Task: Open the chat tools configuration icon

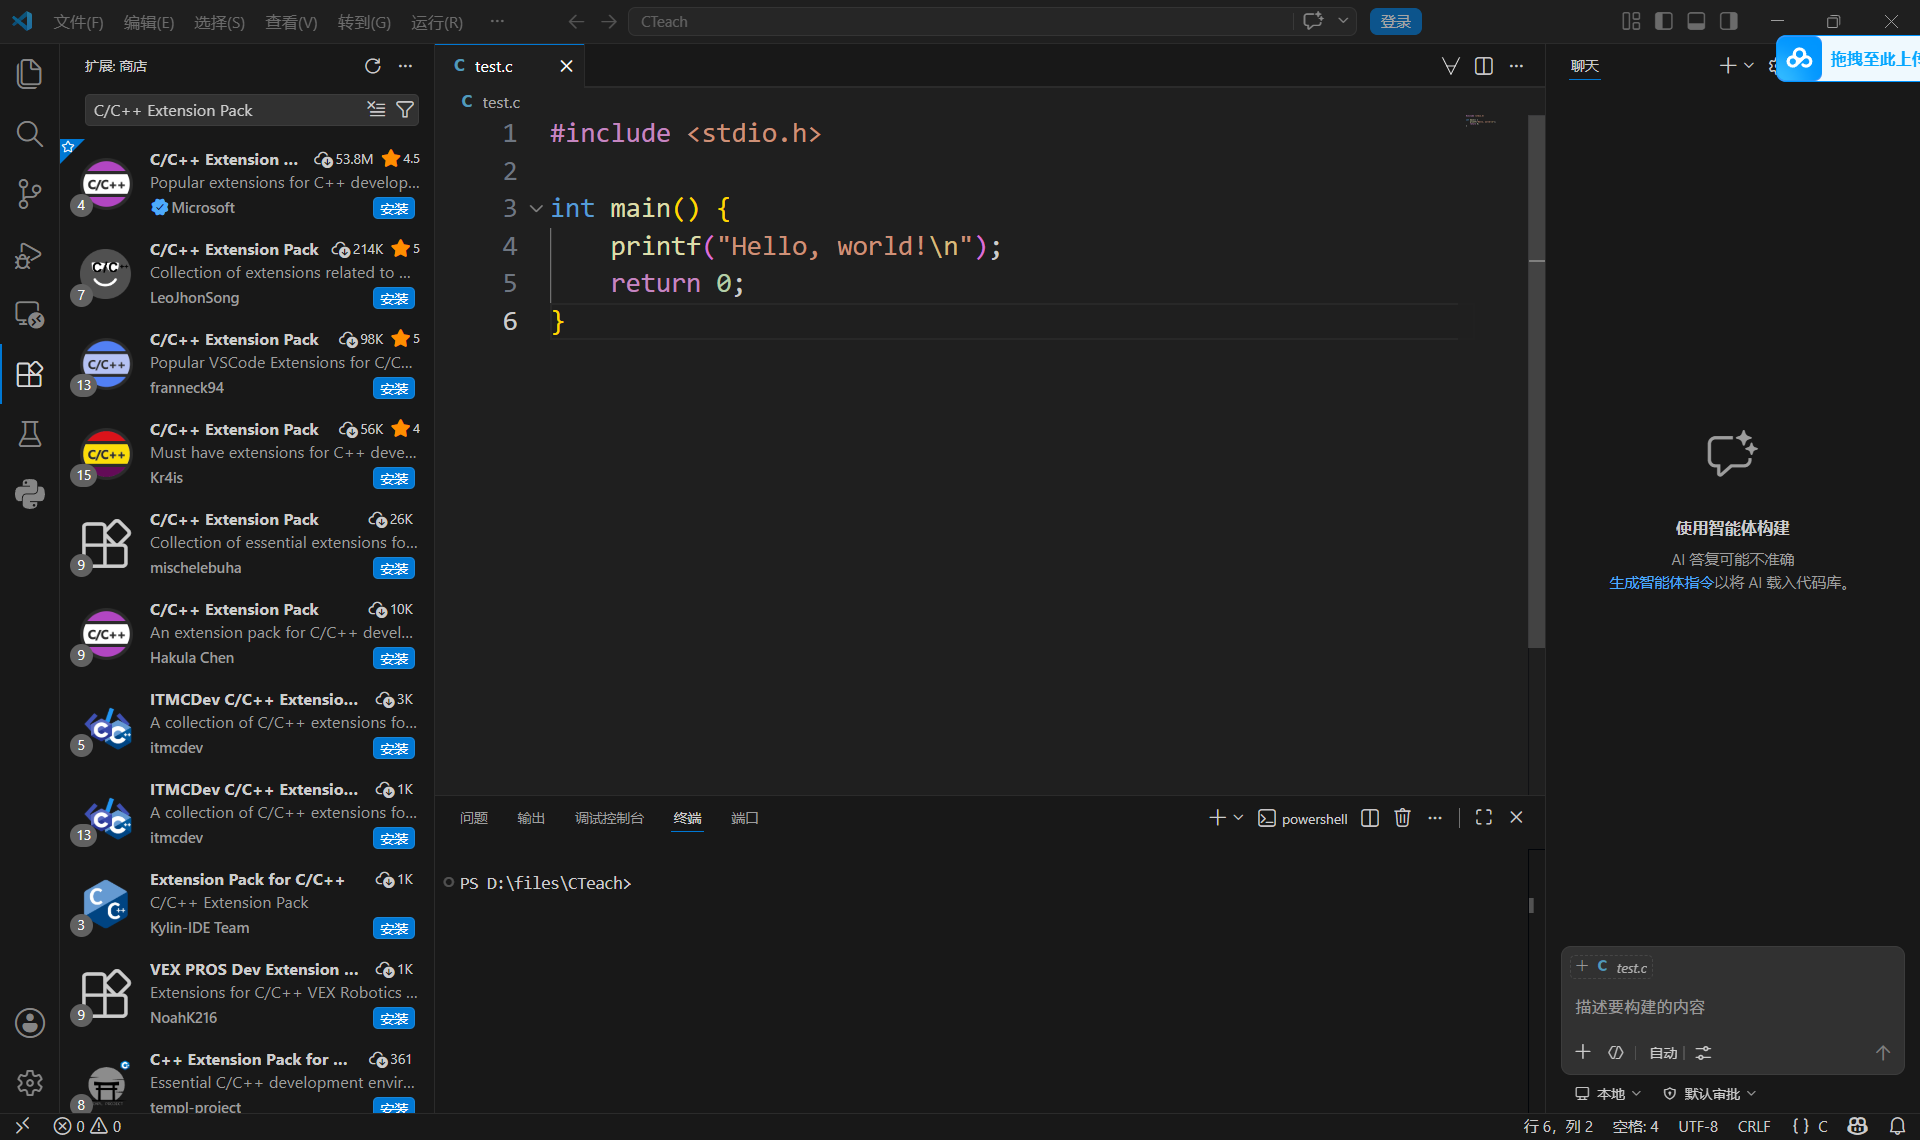Action: click(x=1703, y=1052)
